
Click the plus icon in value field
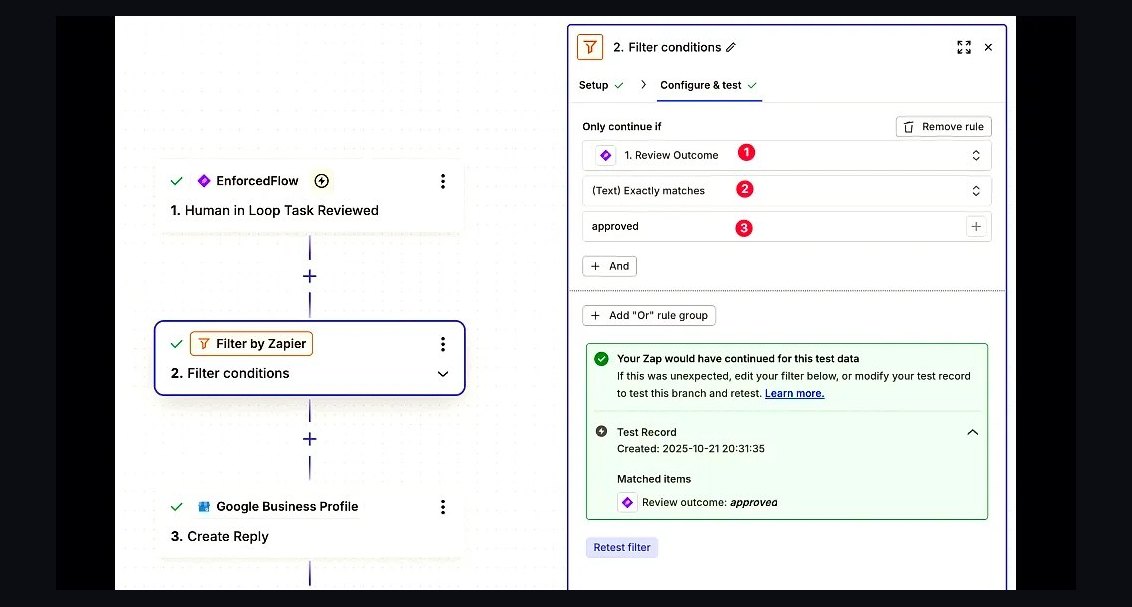tap(976, 227)
